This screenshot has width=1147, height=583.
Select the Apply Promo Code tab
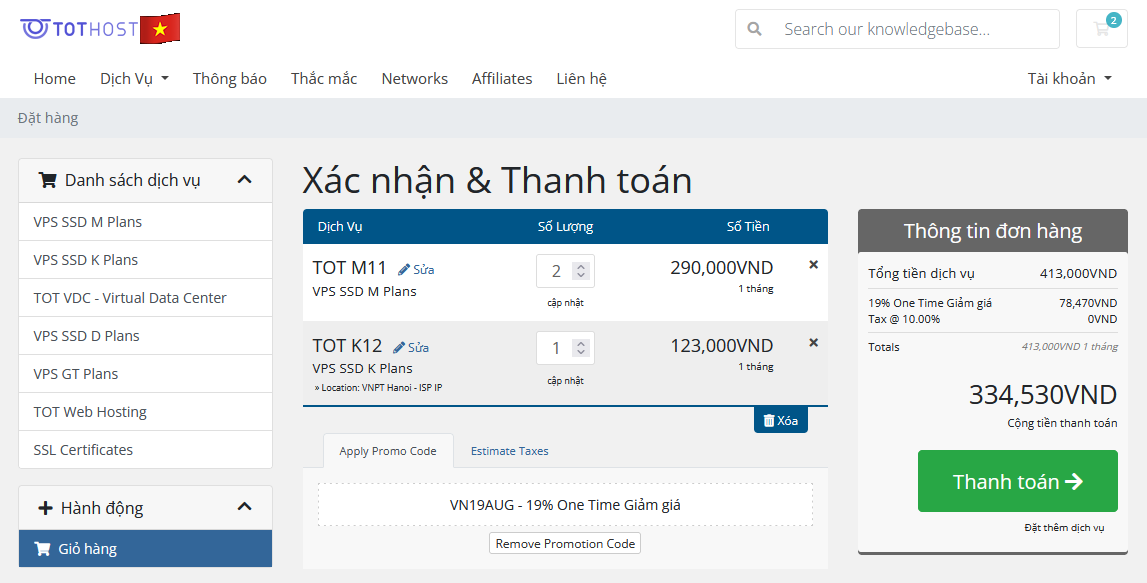(x=388, y=451)
